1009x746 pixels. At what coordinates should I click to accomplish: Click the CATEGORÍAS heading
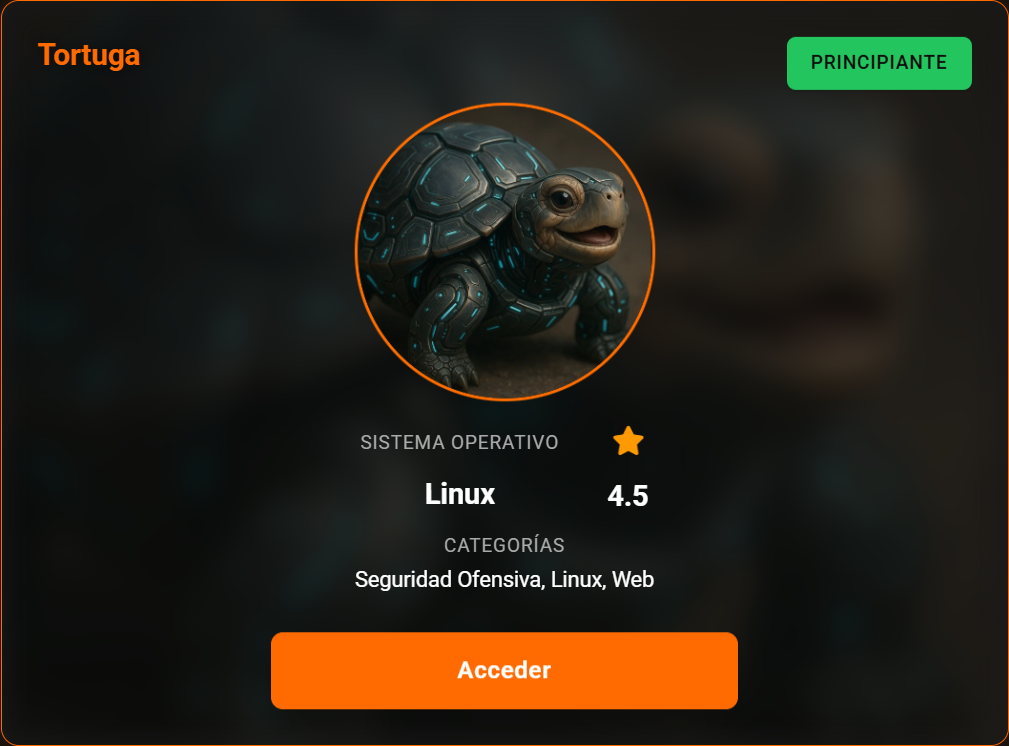pyautogui.click(x=504, y=545)
